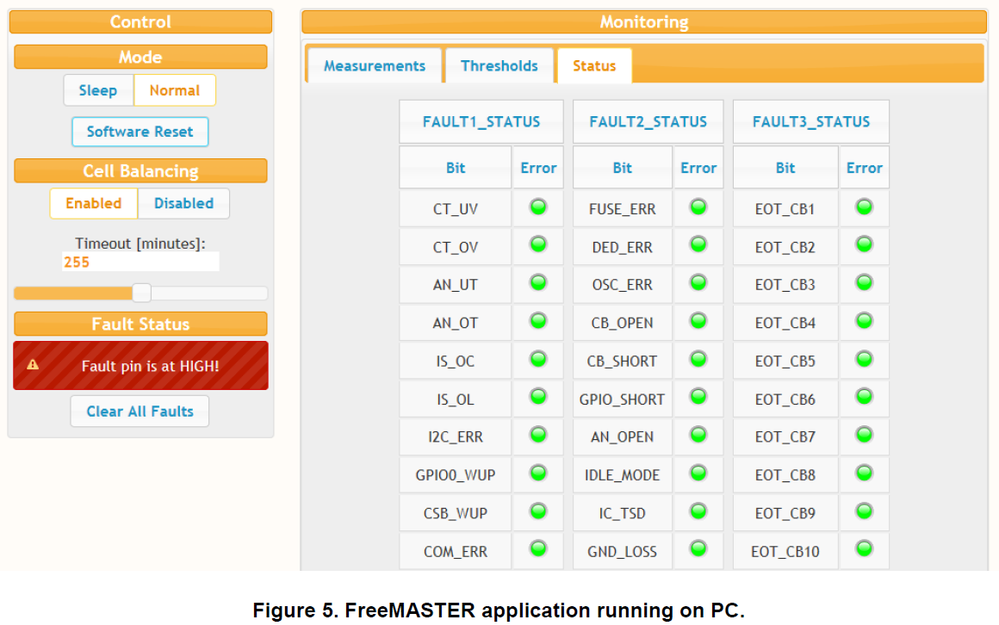Click the warning triangle in Fault Status
The height and width of the screenshot is (625, 999).
click(x=33, y=365)
